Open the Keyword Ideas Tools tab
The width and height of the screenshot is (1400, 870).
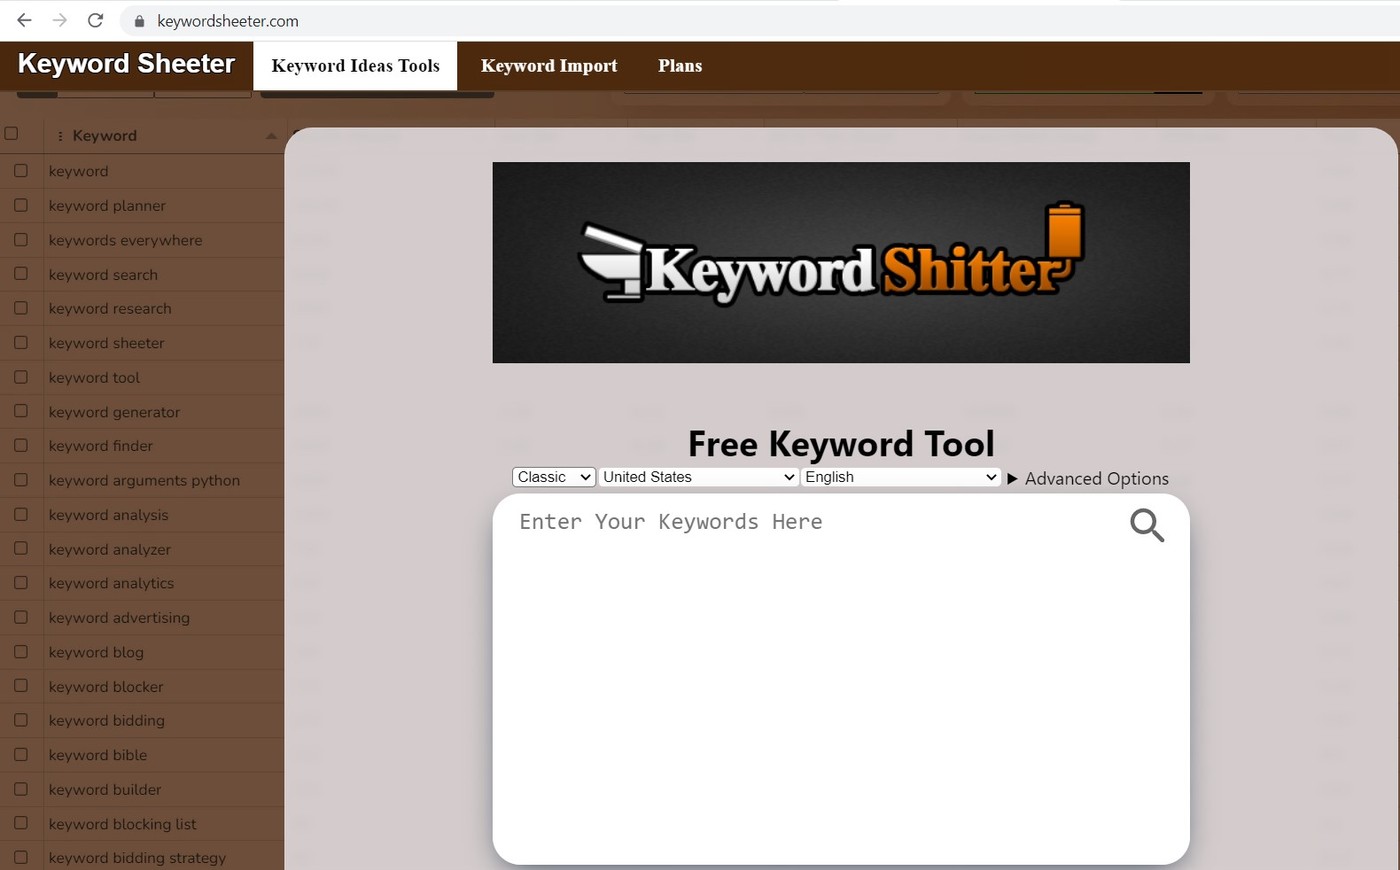click(355, 66)
